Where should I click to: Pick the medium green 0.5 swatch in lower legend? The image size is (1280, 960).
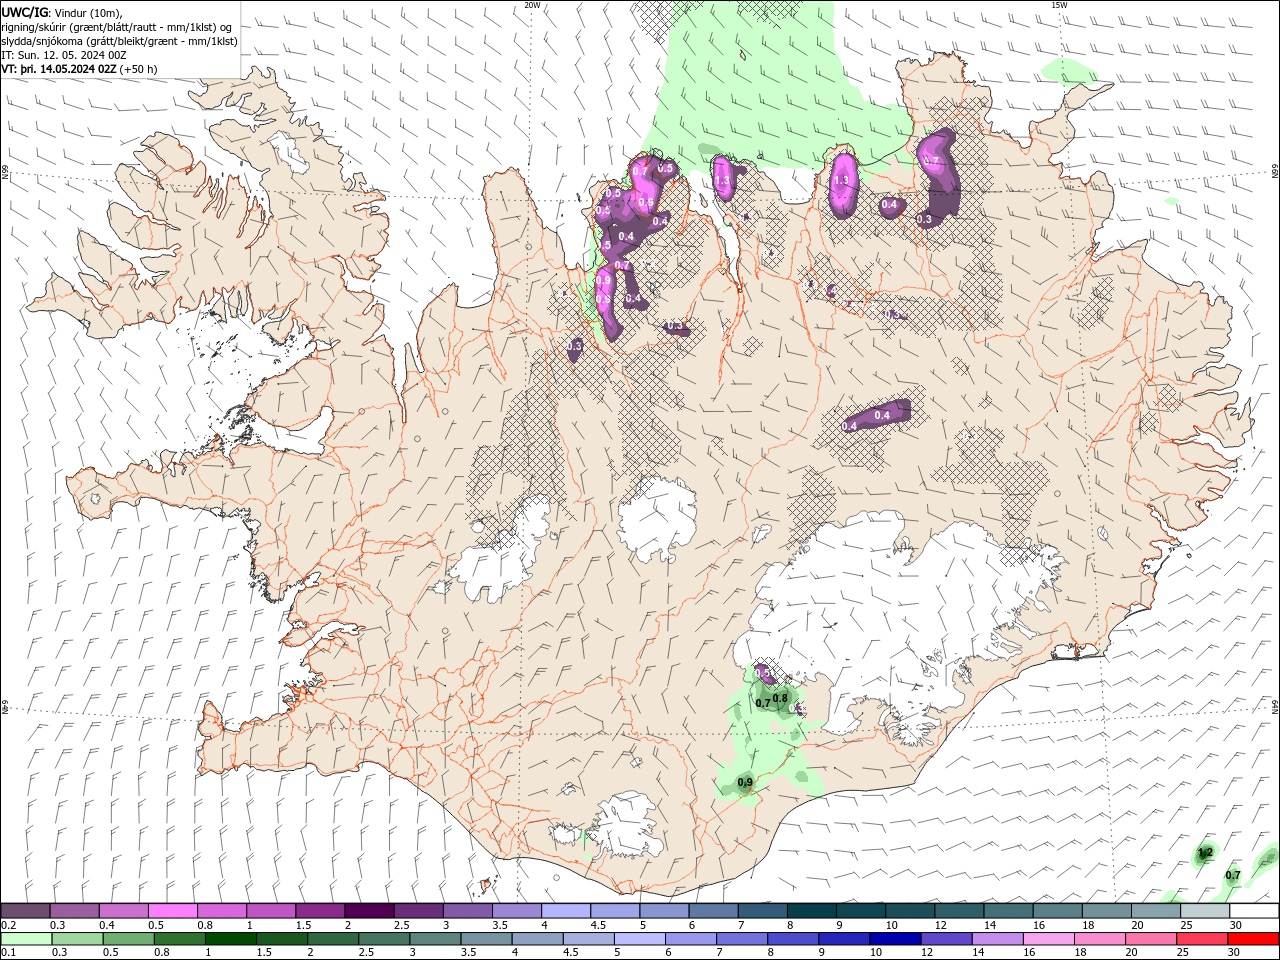tap(128, 939)
